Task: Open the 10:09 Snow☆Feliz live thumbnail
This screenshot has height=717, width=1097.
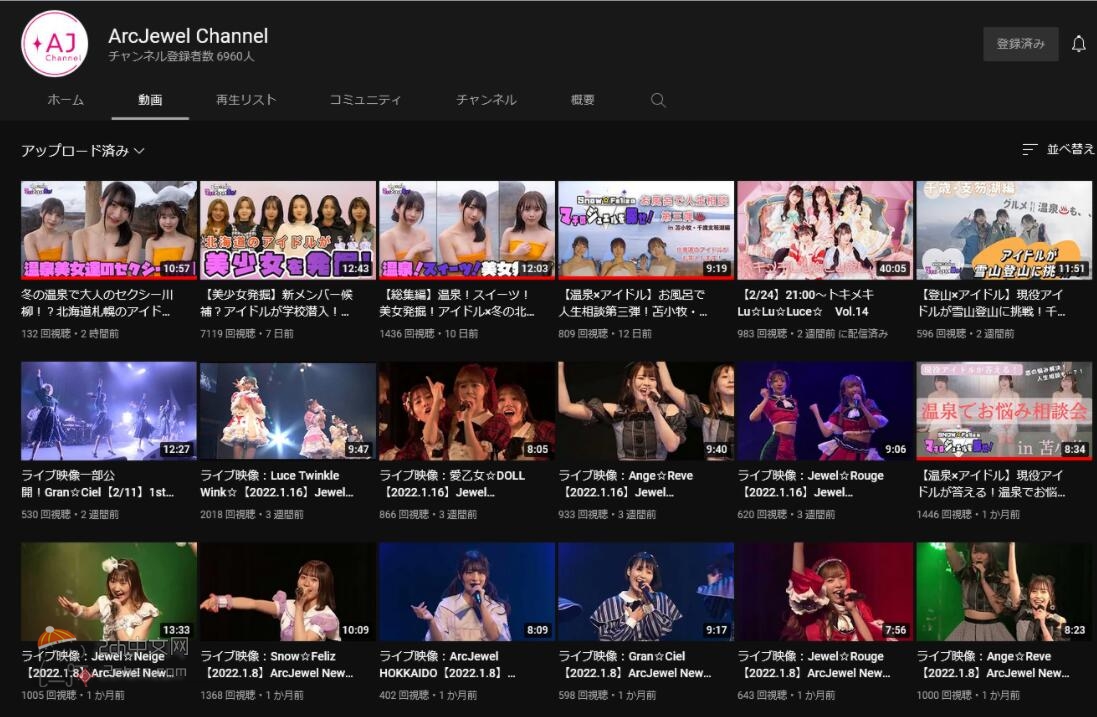Action: [x=288, y=591]
